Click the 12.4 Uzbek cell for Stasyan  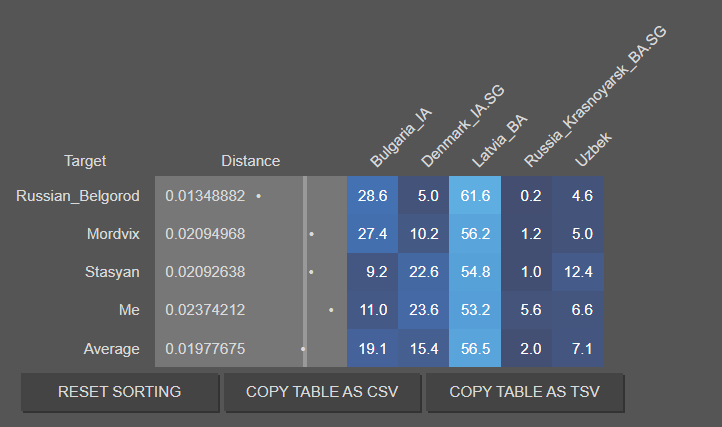pos(578,272)
